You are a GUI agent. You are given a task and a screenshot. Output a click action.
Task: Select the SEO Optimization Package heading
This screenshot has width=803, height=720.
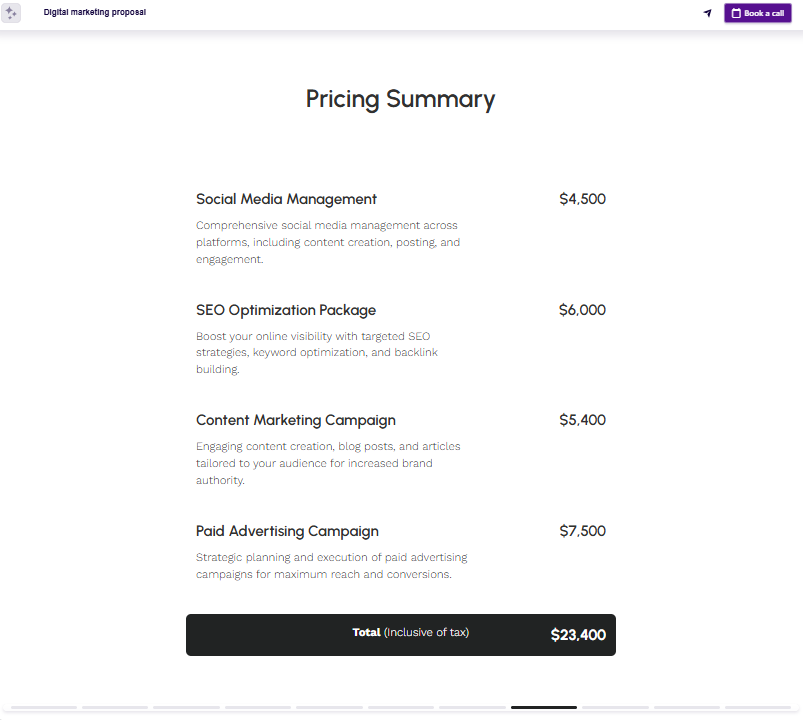click(286, 310)
